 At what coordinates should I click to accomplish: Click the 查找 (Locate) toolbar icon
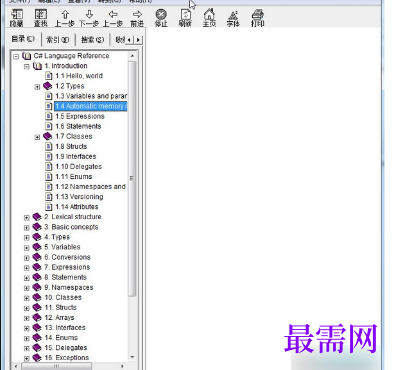tap(41, 18)
